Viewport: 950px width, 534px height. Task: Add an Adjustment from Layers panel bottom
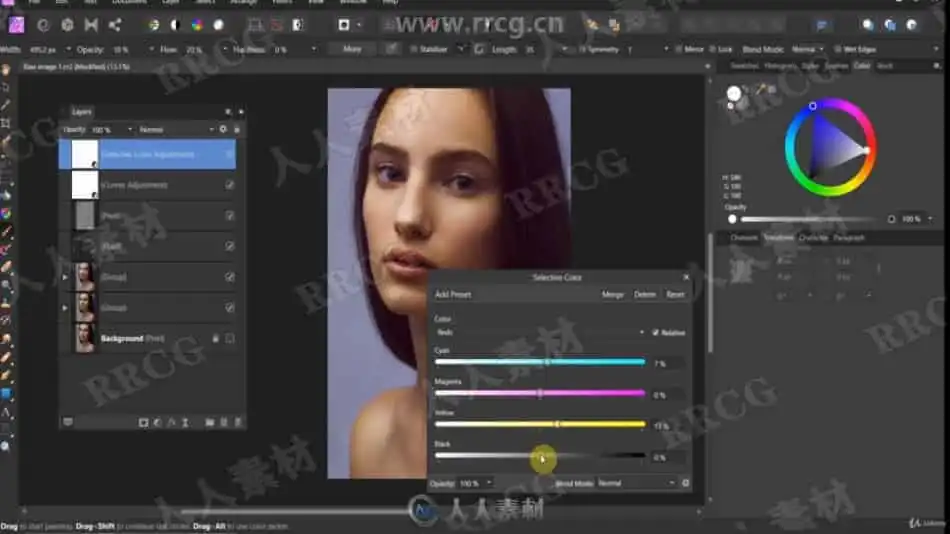[x=158, y=422]
